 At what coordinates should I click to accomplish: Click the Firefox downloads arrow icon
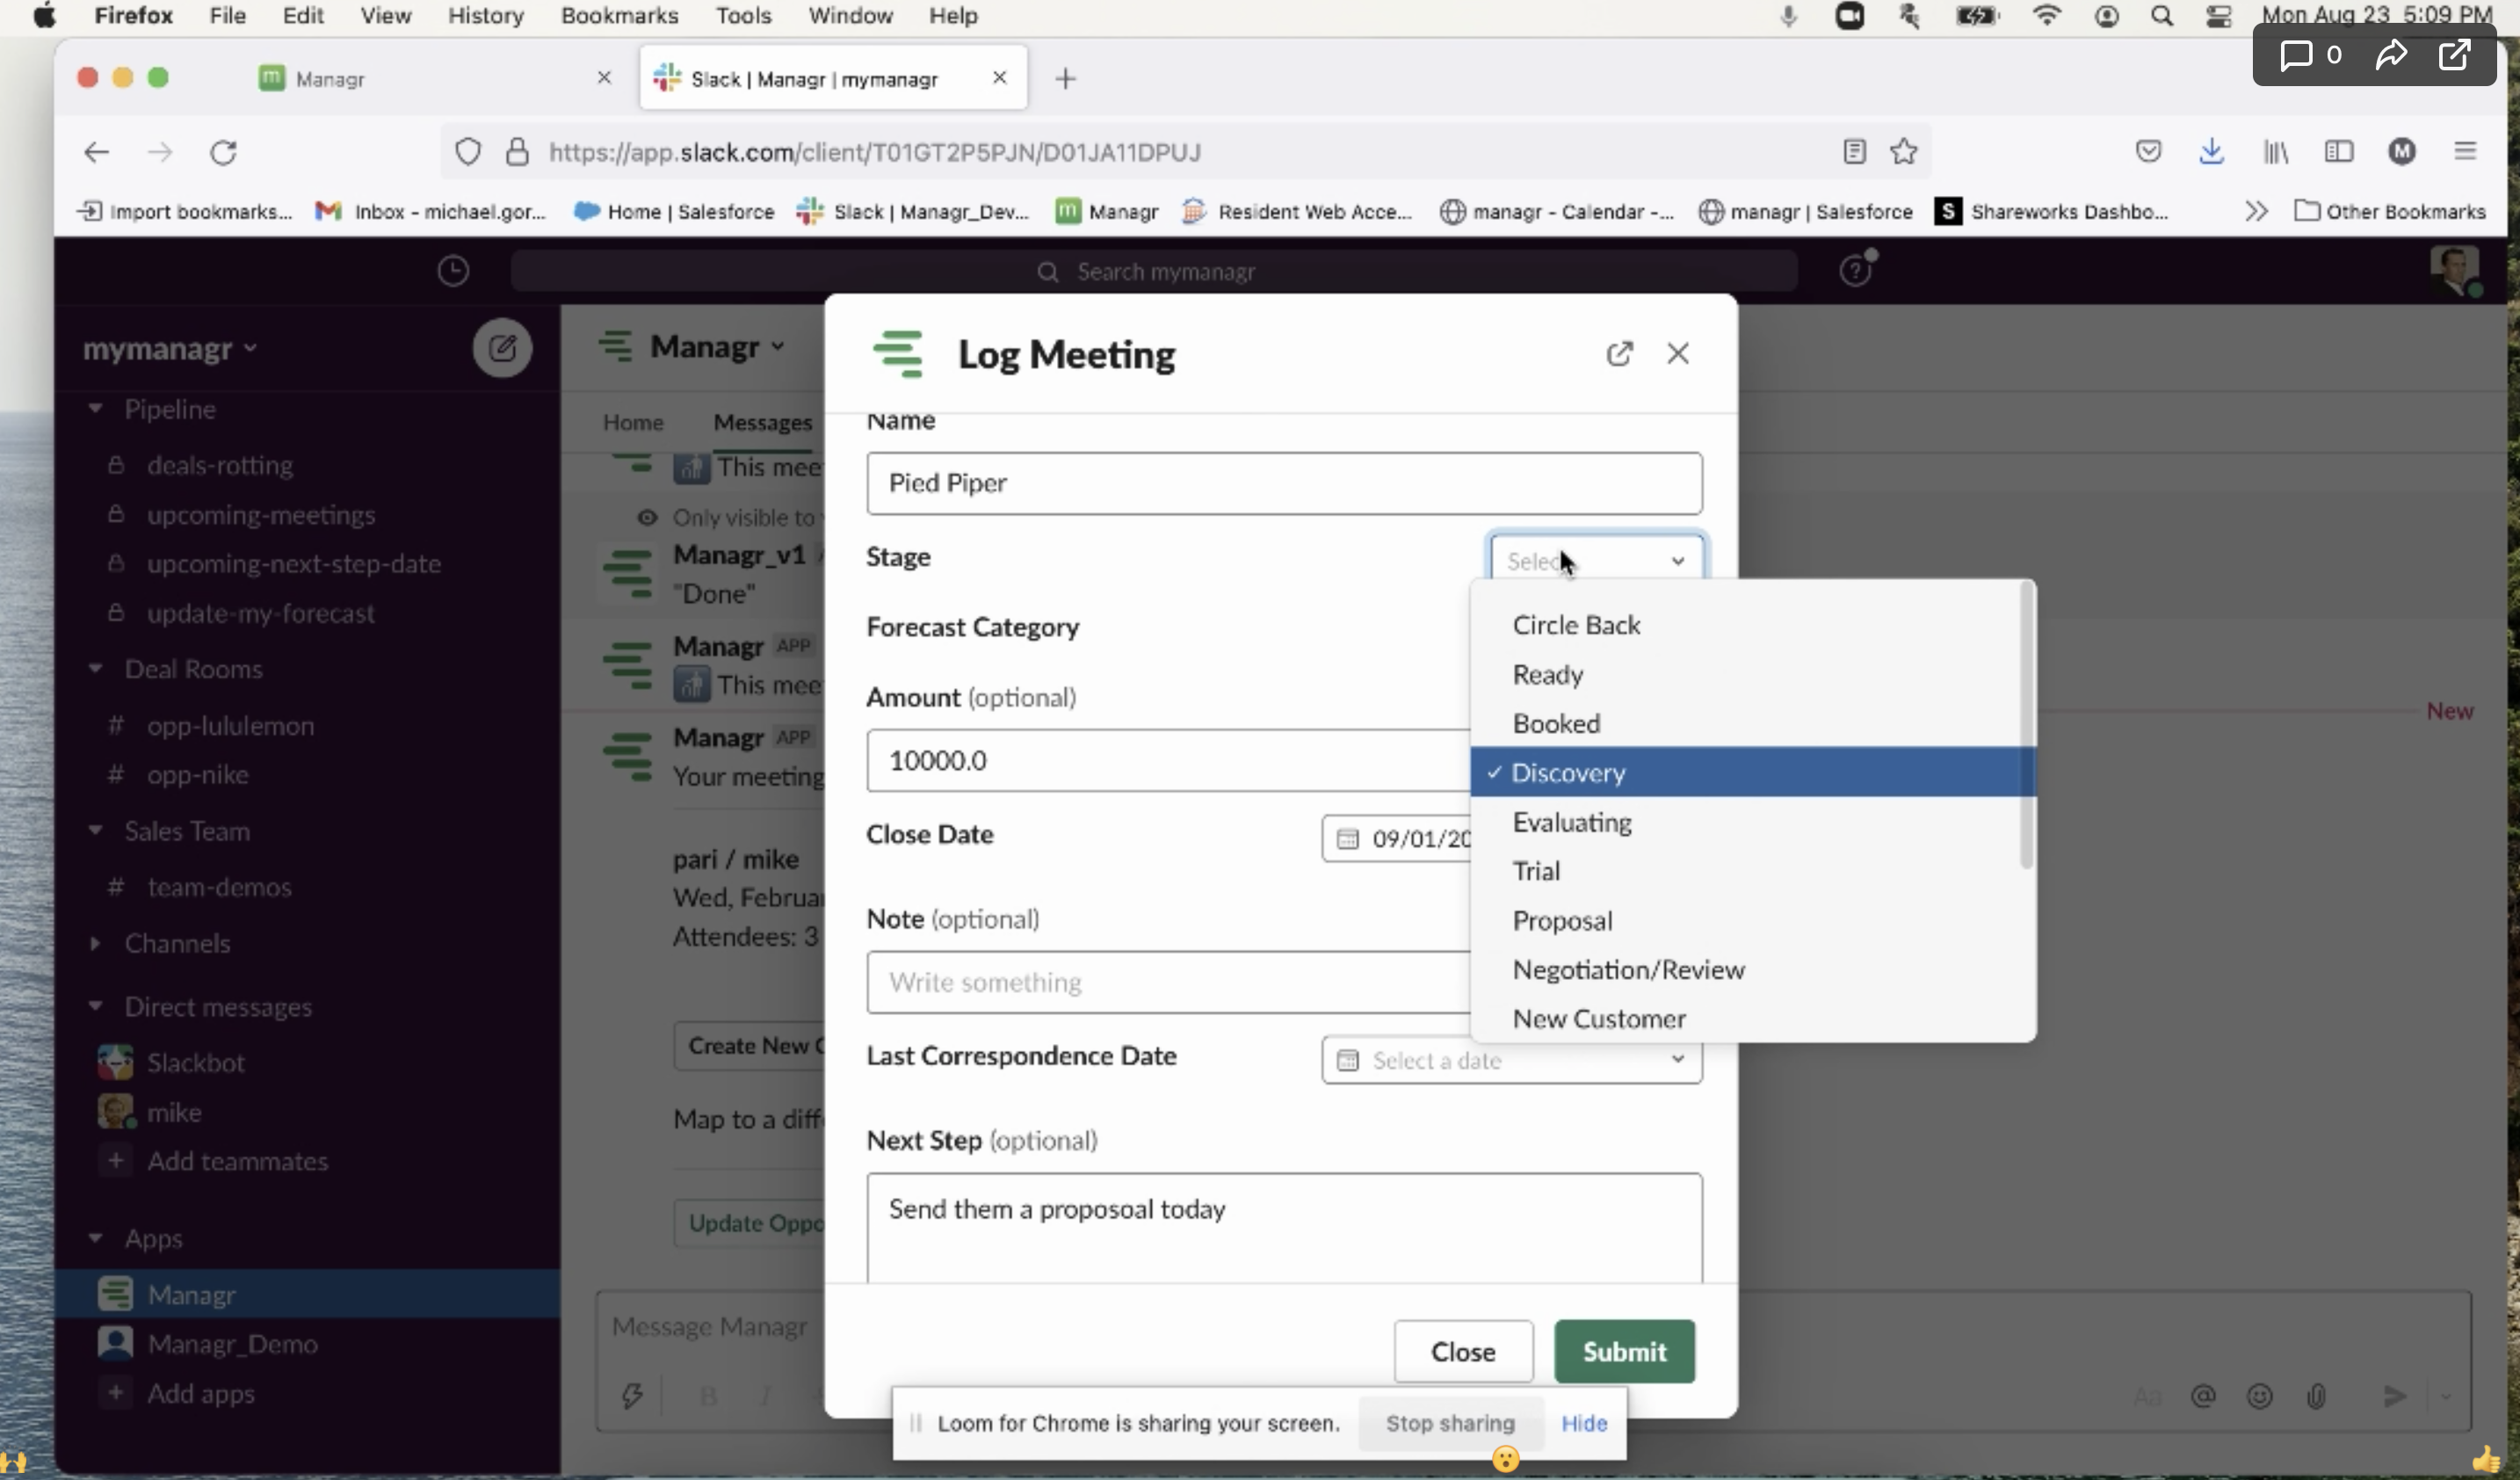(2211, 152)
